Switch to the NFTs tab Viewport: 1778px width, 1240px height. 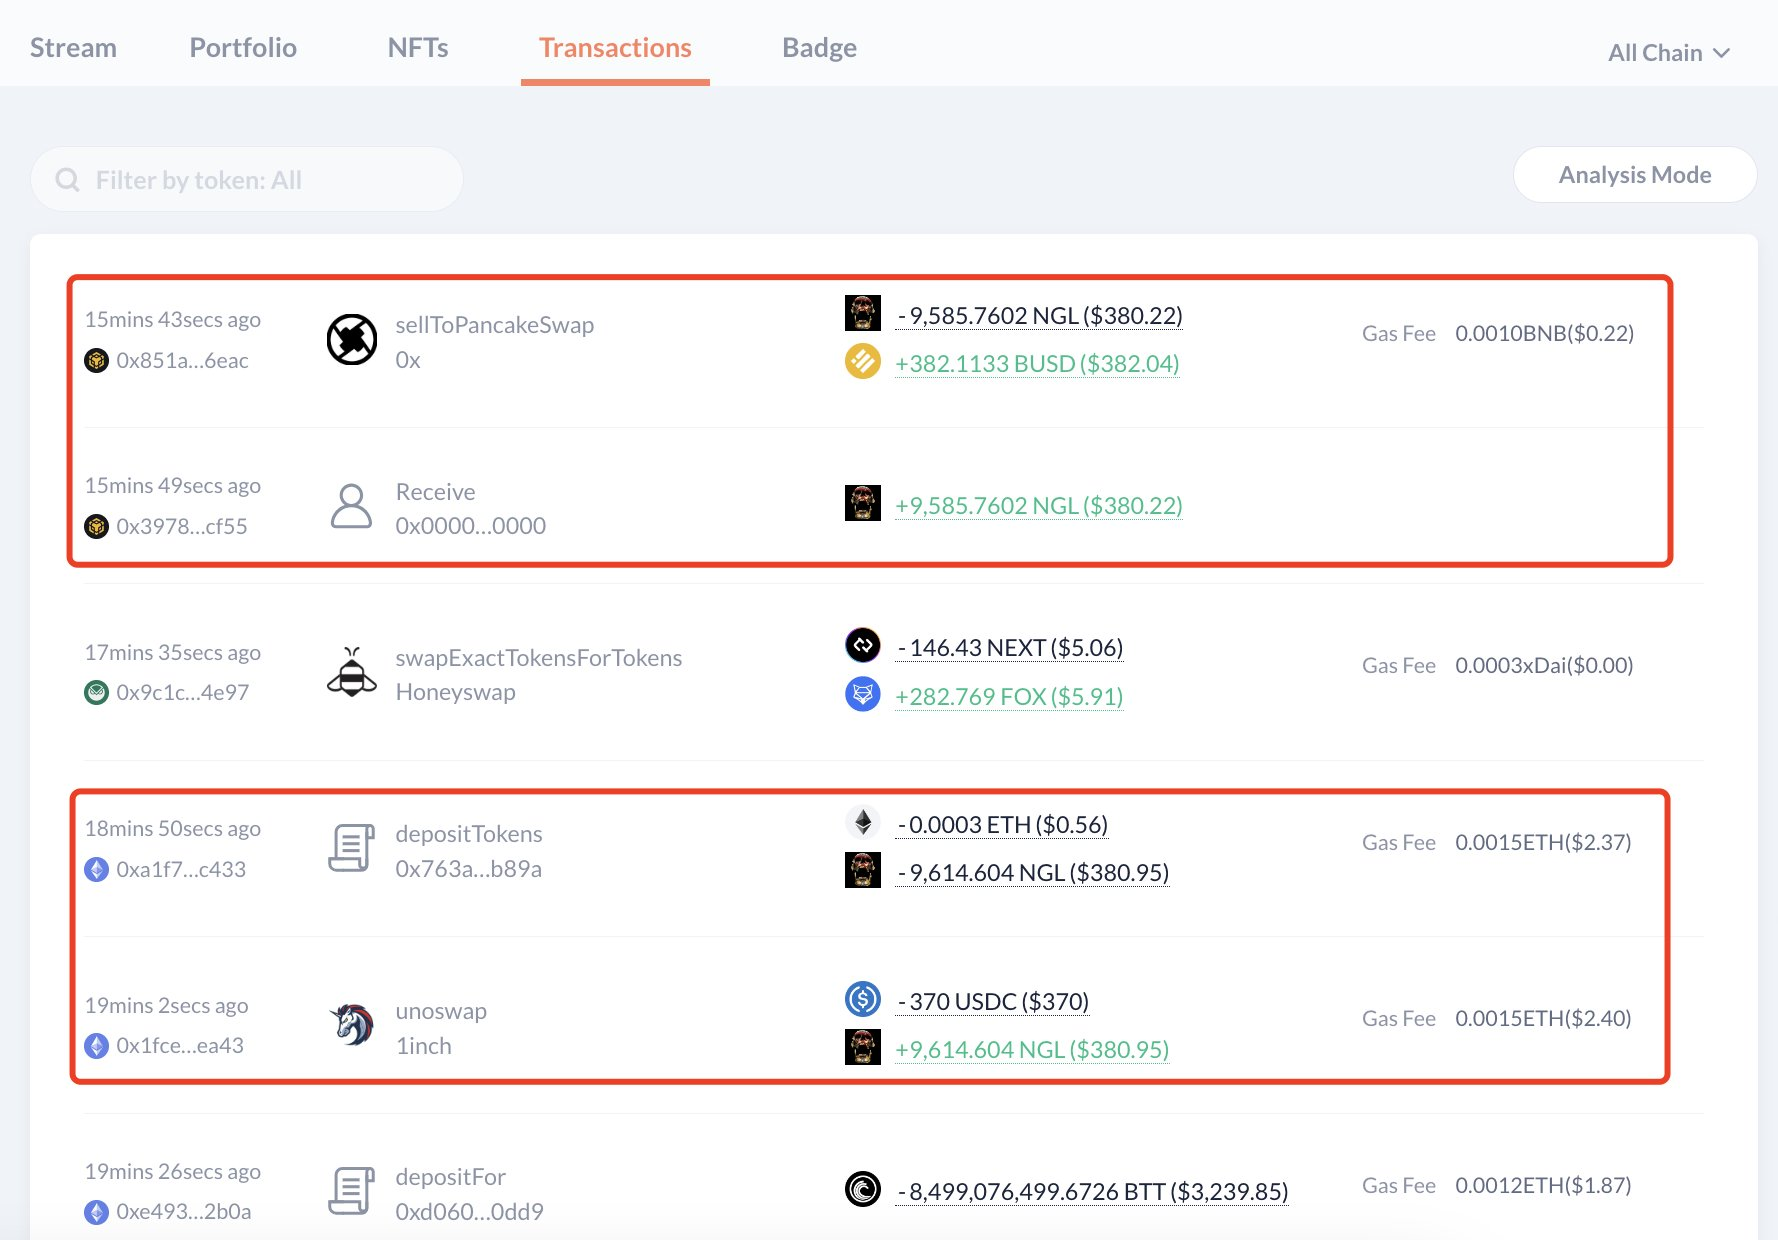418,48
